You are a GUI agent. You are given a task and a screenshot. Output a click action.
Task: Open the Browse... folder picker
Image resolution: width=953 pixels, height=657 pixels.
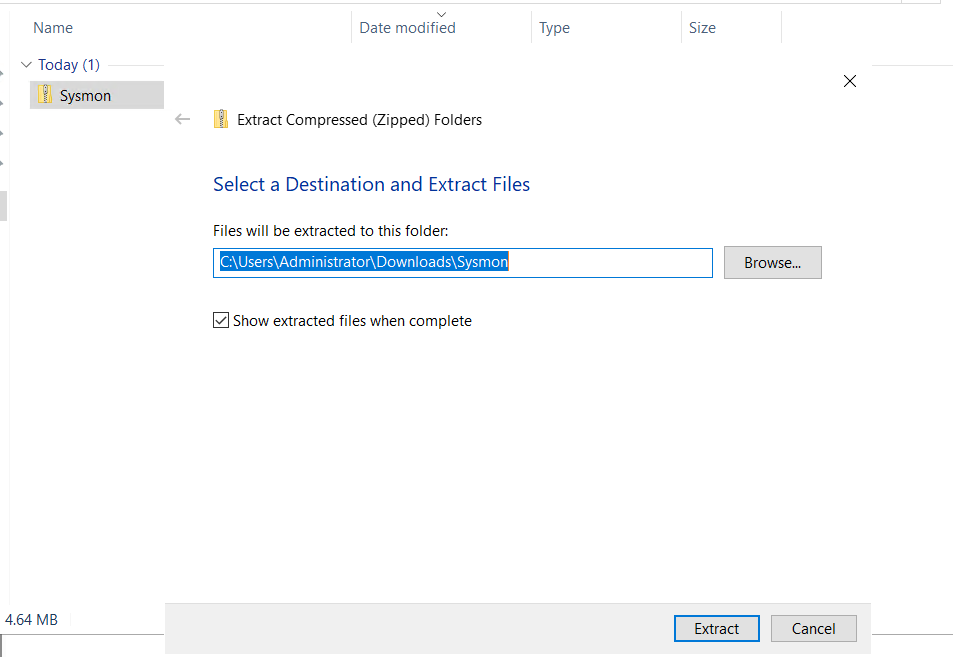coord(772,263)
